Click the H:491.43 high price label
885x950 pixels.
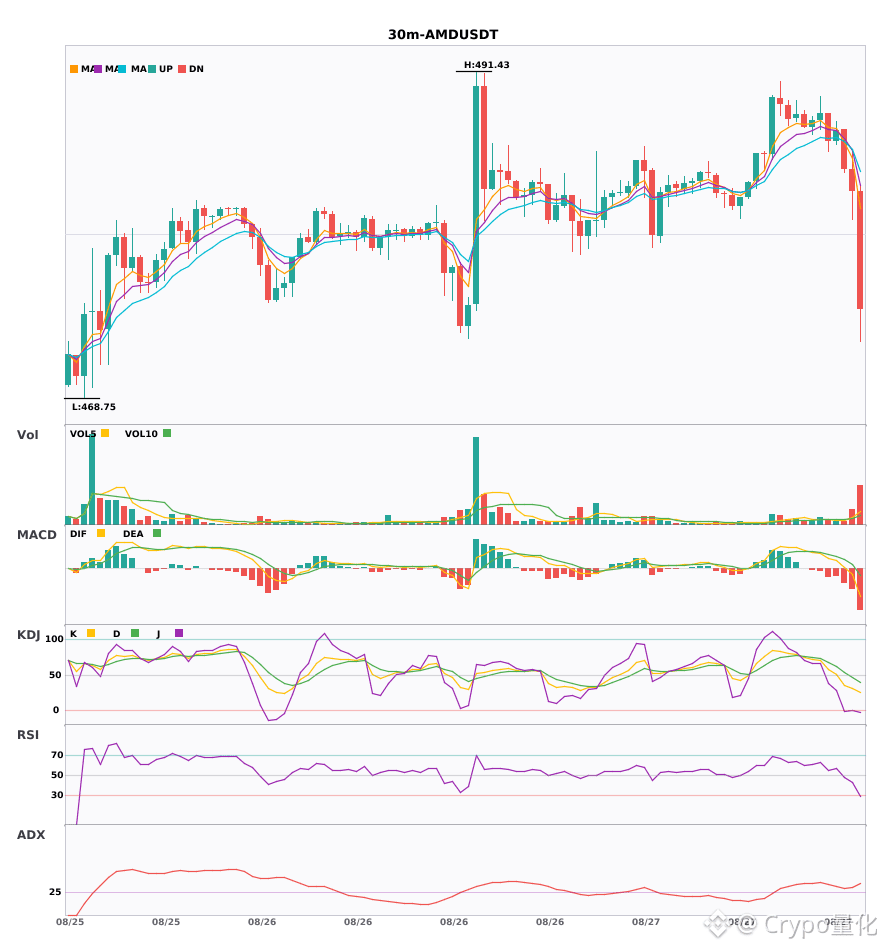(x=486, y=65)
